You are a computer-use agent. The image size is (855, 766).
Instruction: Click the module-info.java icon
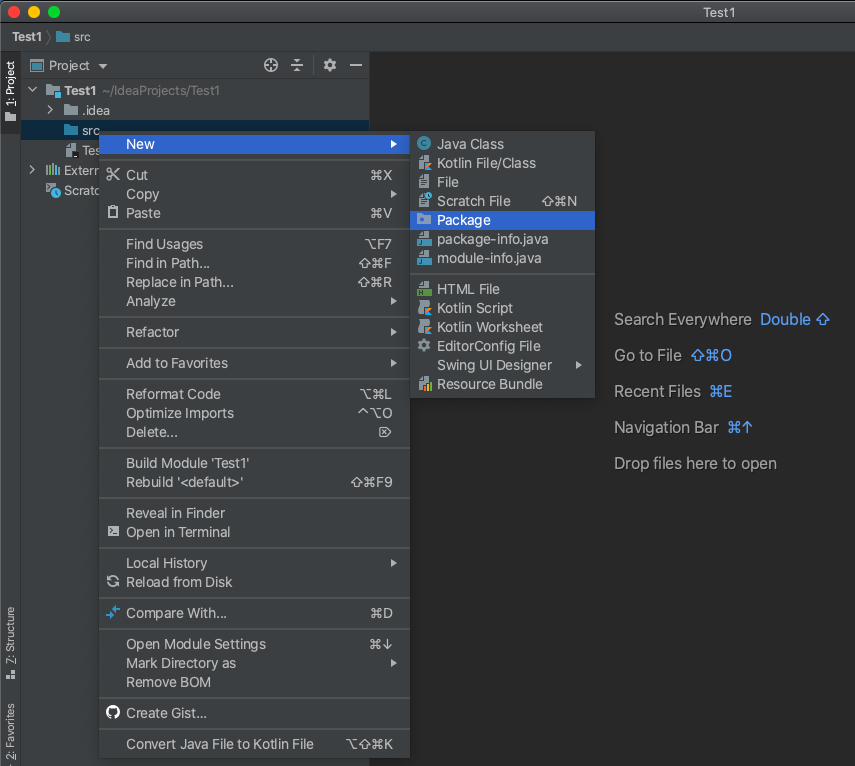point(424,258)
